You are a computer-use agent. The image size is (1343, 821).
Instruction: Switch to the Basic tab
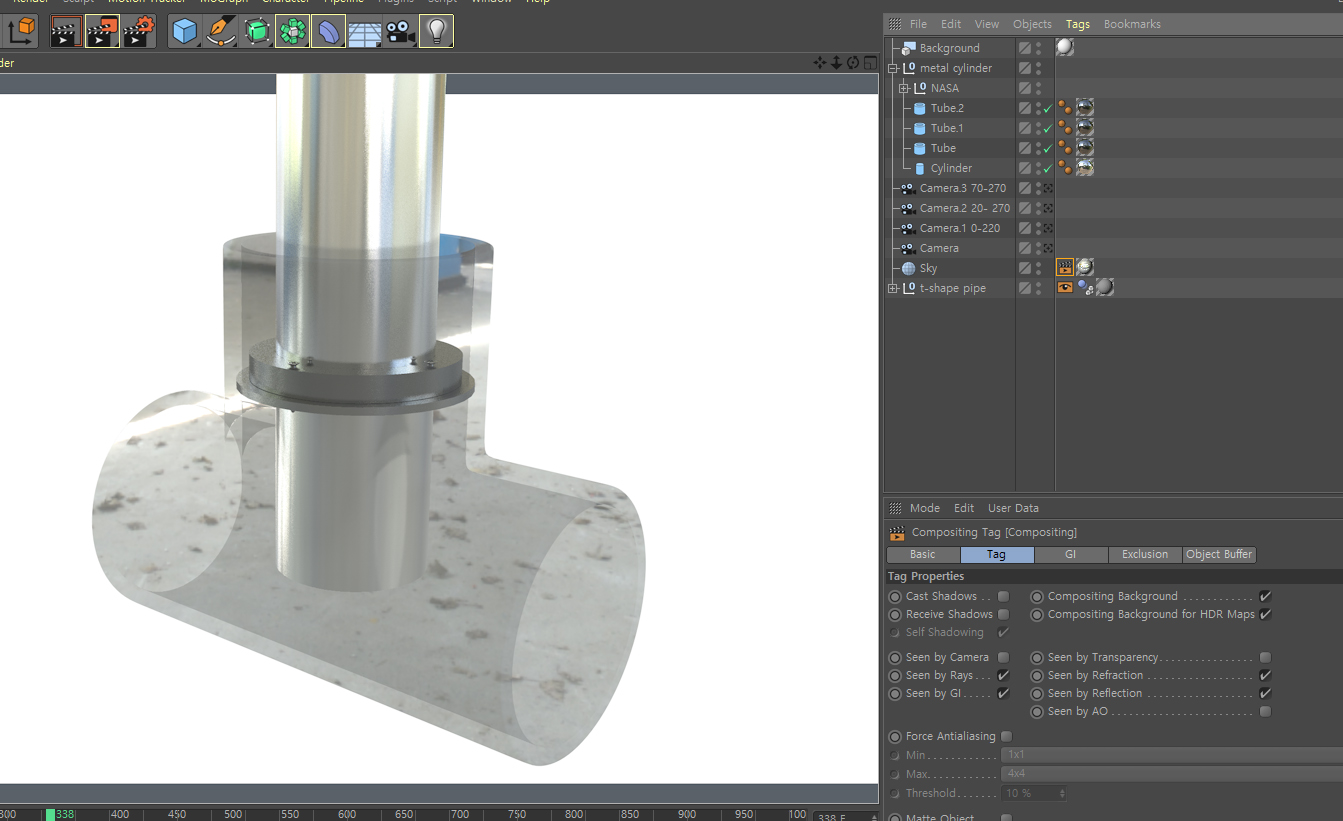tap(923, 554)
